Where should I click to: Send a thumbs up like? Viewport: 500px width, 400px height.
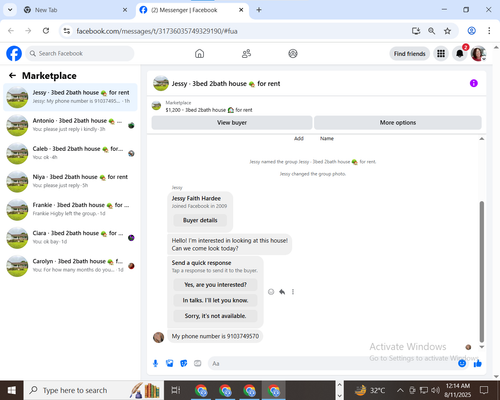point(478,363)
